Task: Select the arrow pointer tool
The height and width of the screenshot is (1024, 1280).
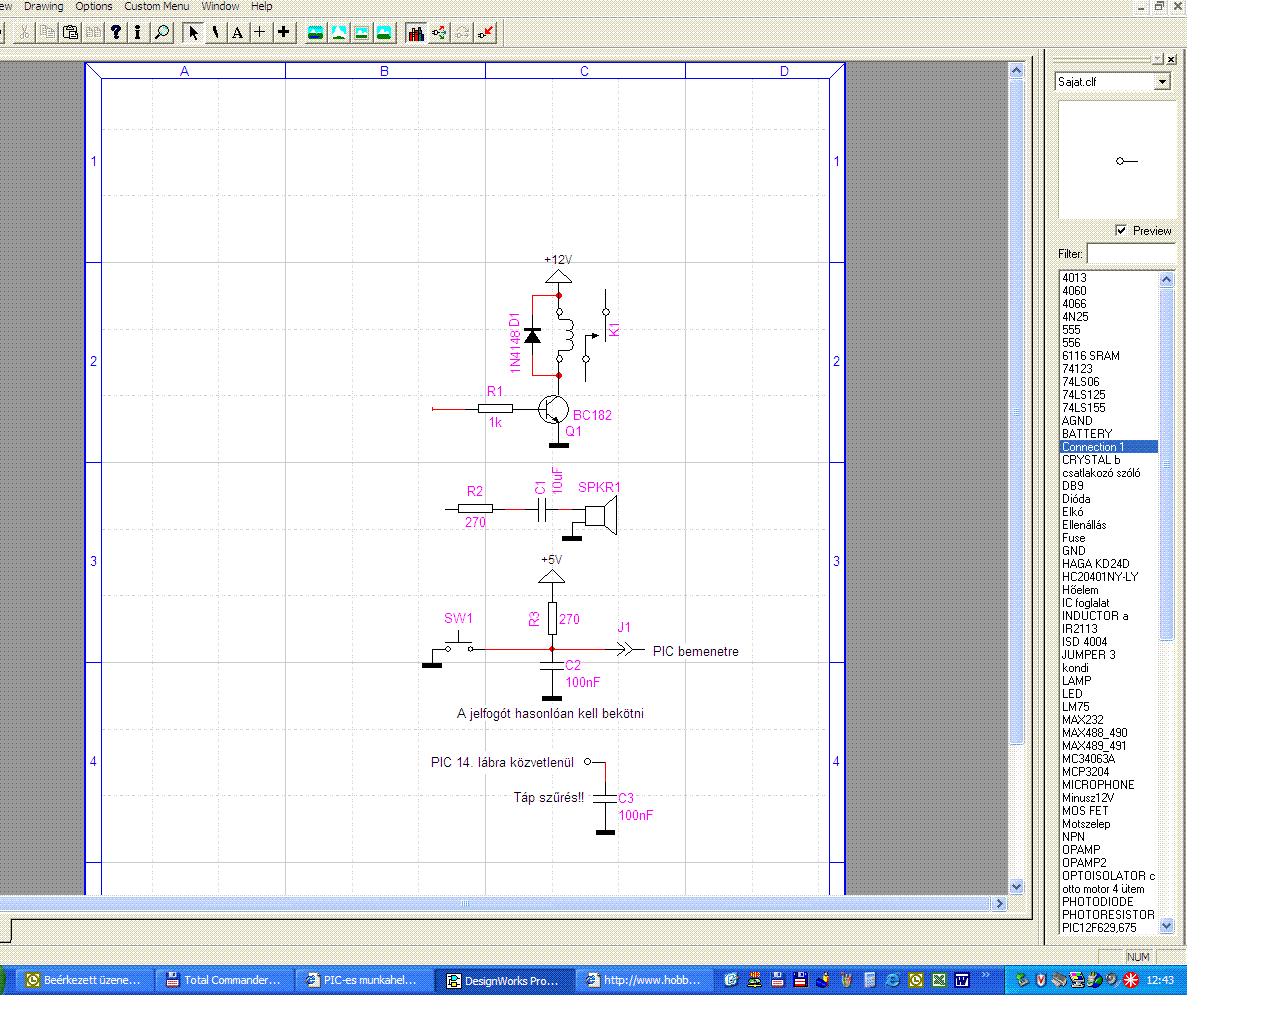Action: click(x=193, y=33)
